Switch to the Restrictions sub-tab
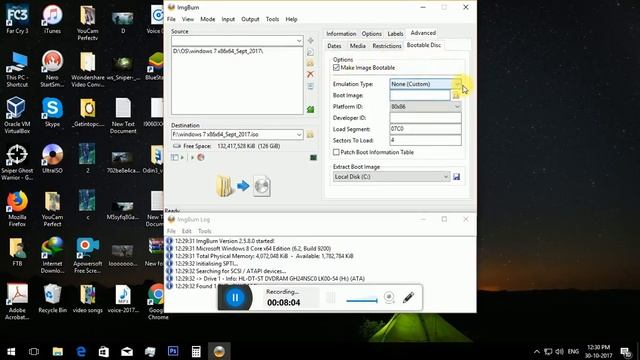Screen dimensions: 640x360 (387, 46)
